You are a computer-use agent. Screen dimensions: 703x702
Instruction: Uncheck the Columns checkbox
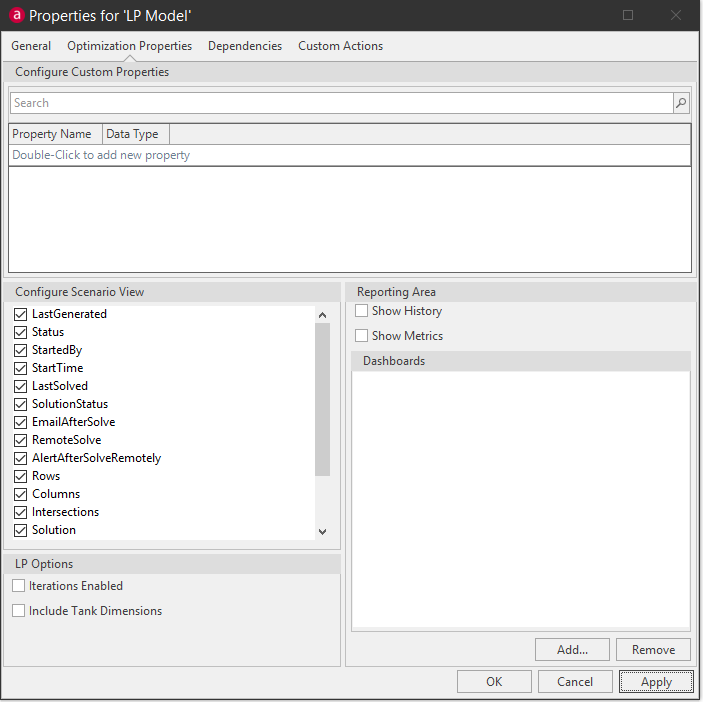tap(21, 494)
